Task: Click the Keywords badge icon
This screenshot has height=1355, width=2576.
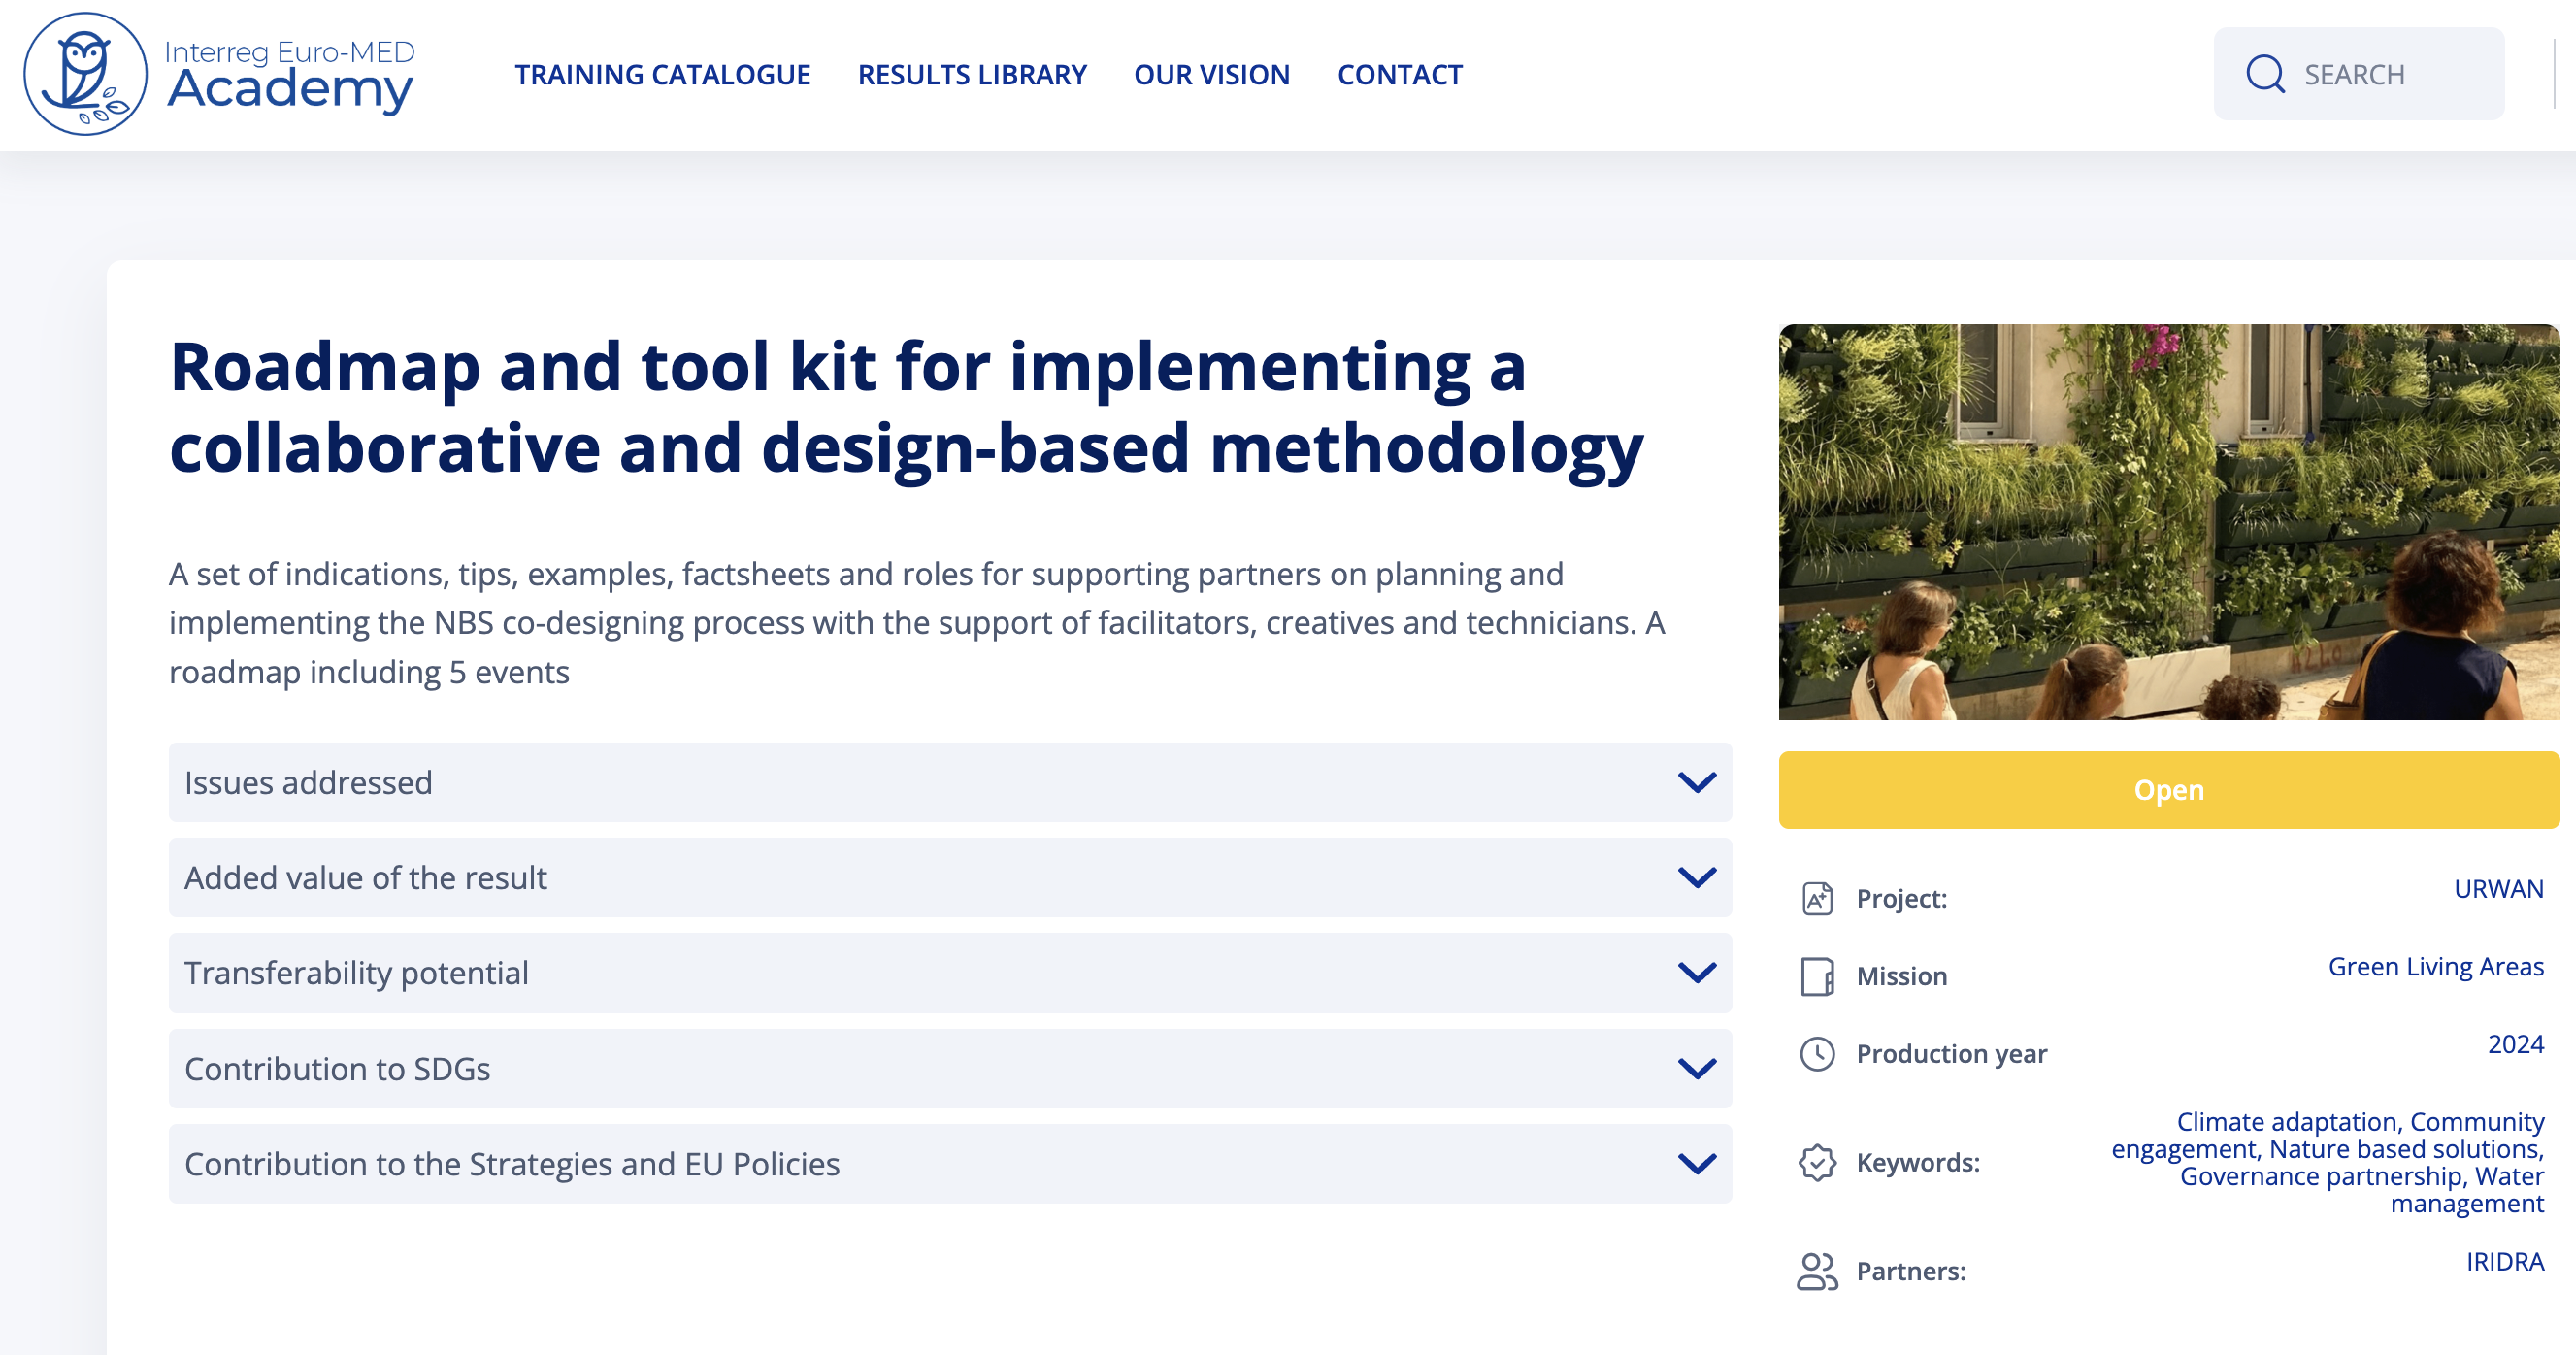Action: tap(1816, 1162)
